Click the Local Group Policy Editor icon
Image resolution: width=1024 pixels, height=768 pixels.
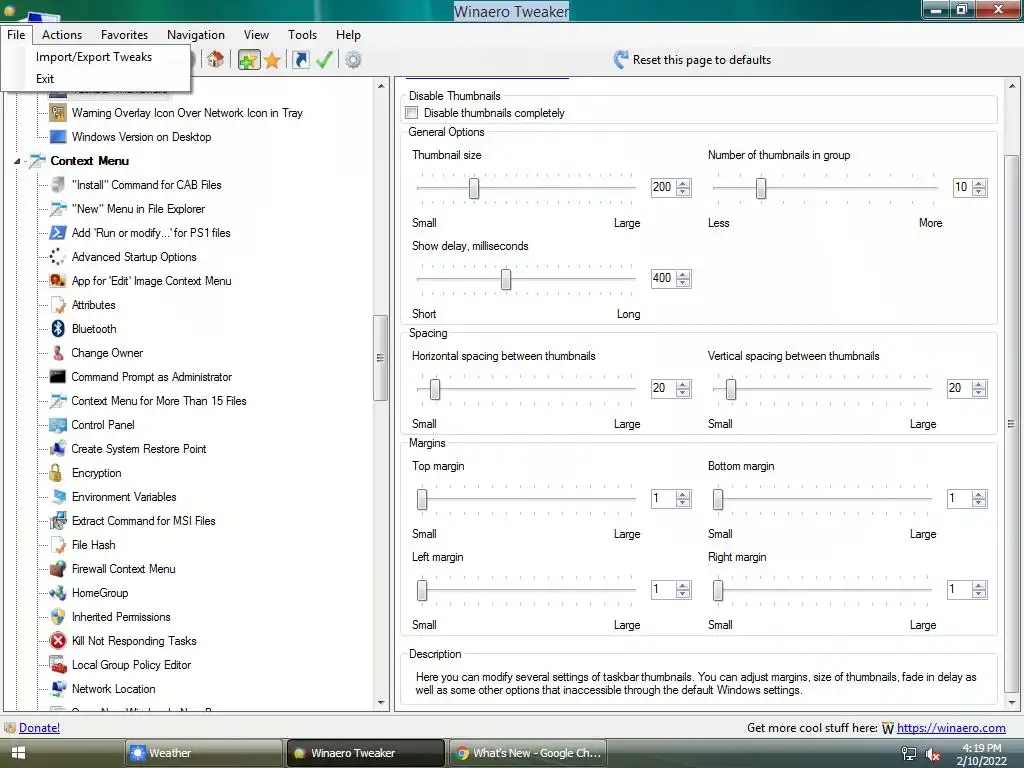58,665
